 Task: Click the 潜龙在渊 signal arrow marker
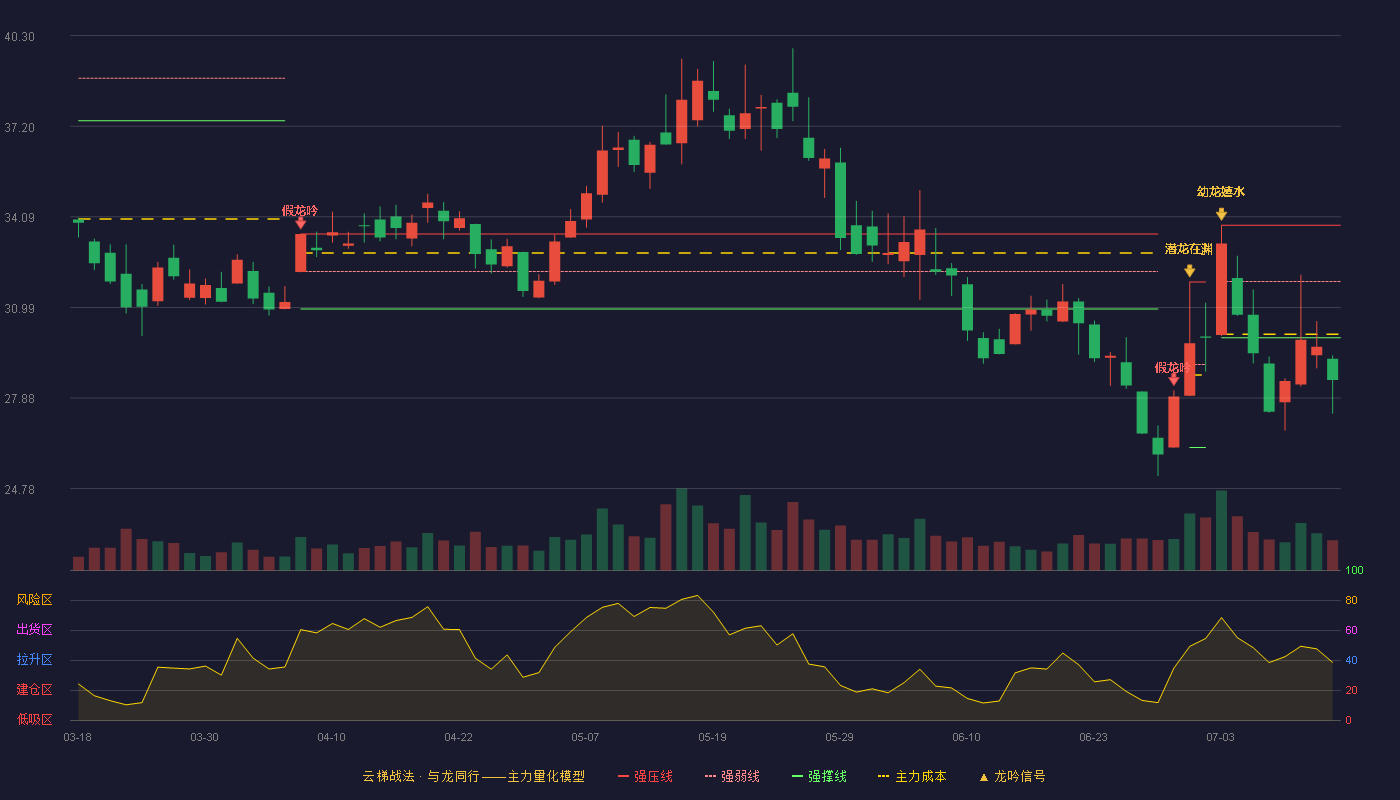point(1189,270)
